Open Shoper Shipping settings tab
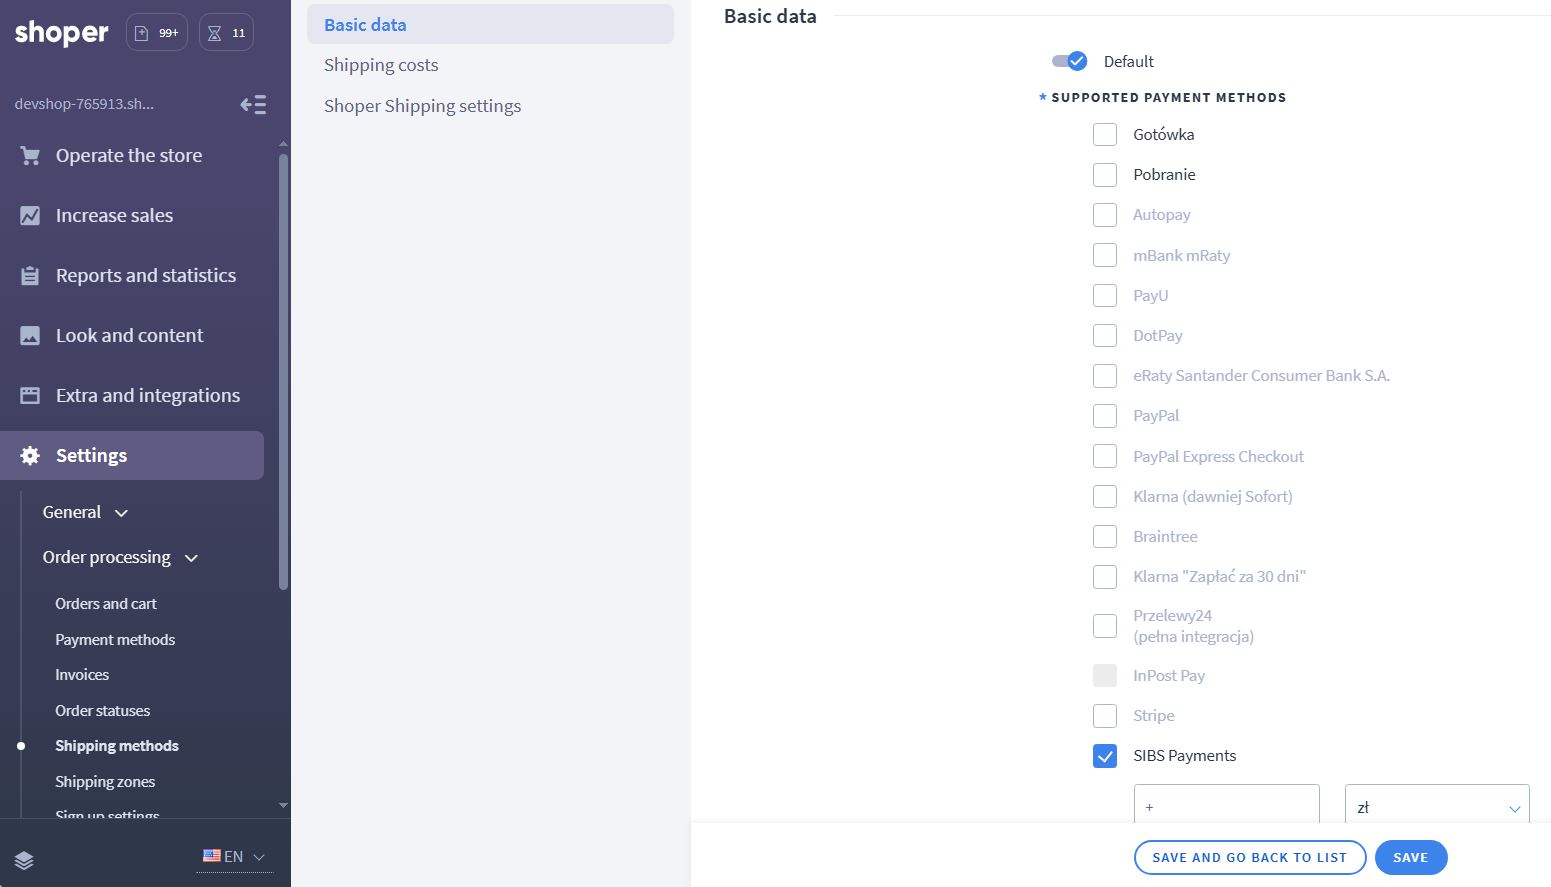 (422, 106)
